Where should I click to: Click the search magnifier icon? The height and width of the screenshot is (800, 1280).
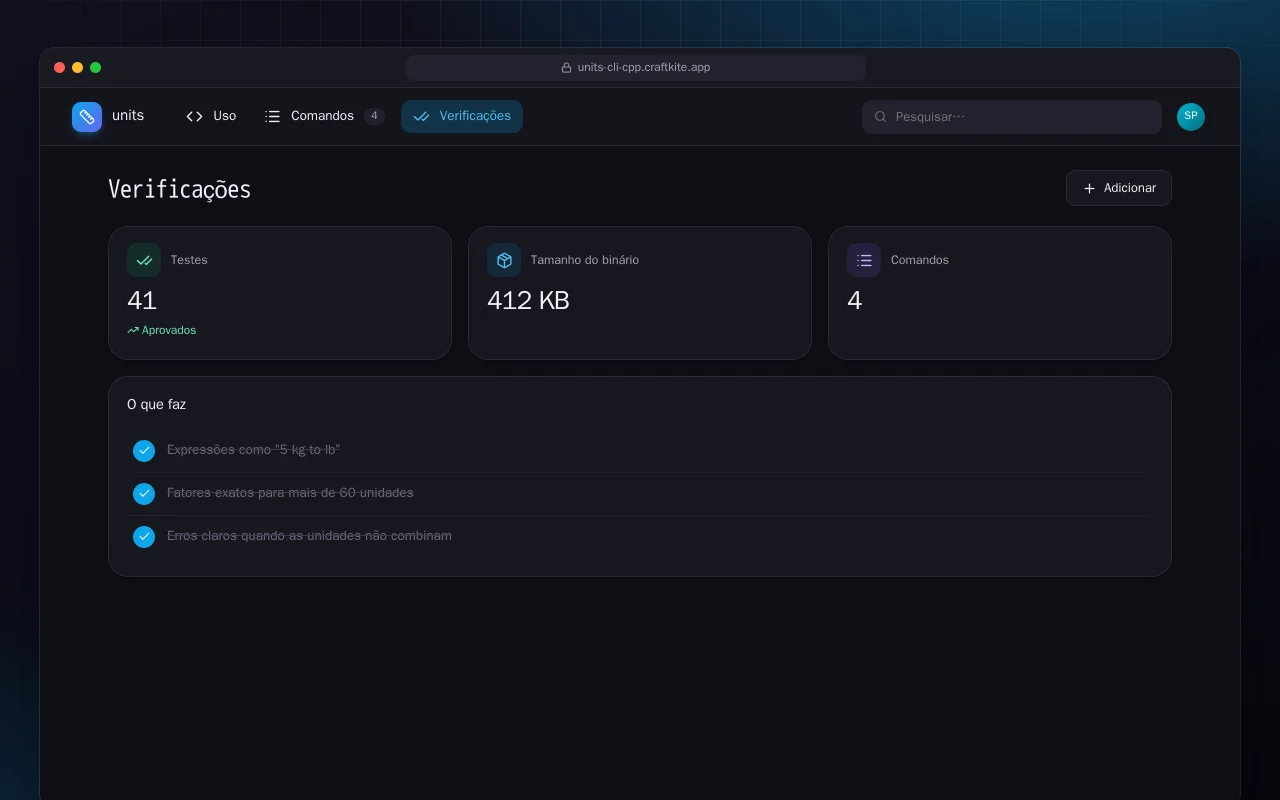pos(881,117)
